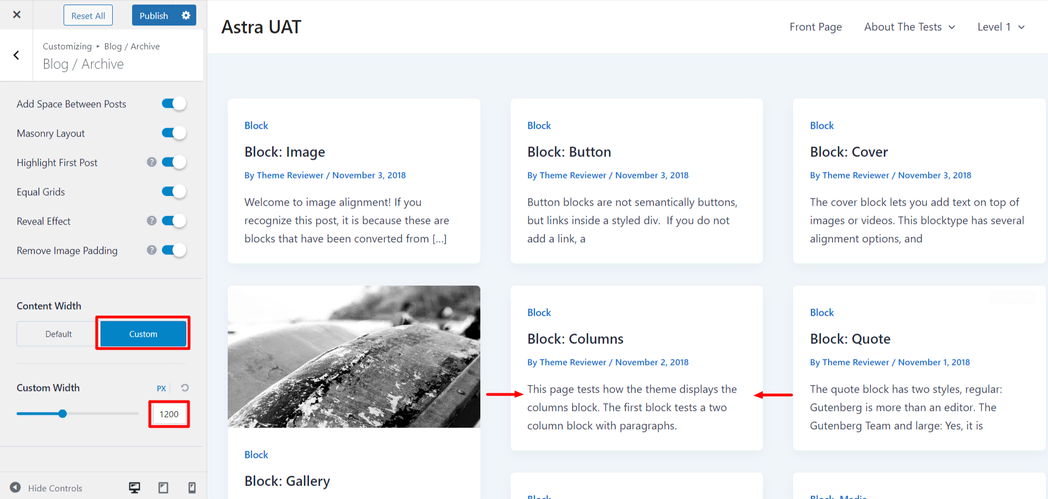Click help icon next to Highlight First Post
Viewport: 1048px width, 499px height.
[x=152, y=162]
